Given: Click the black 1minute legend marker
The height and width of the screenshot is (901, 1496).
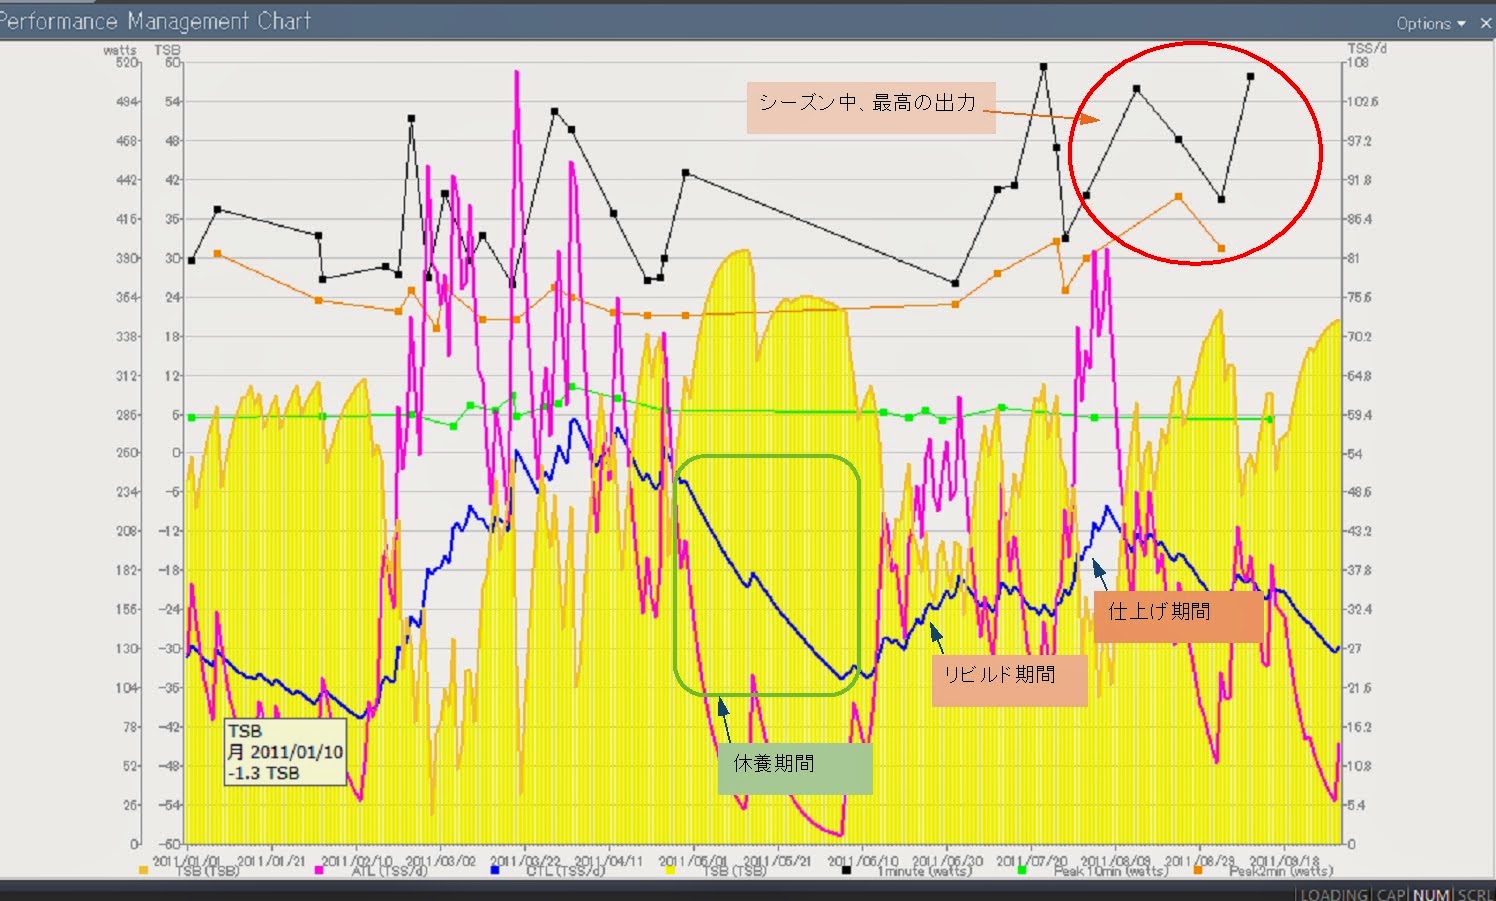Looking at the screenshot, I should pos(846,871).
